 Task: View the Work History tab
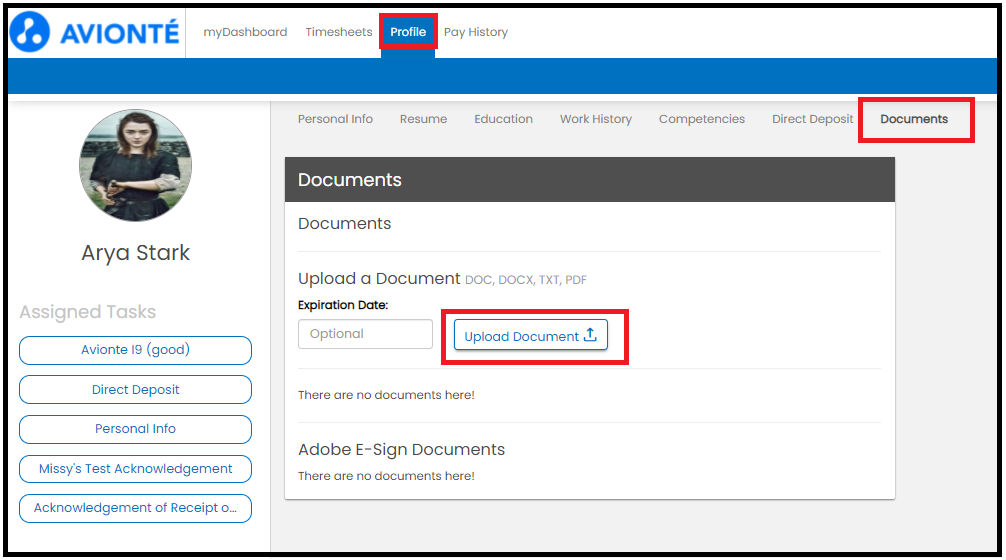pyautogui.click(x=596, y=119)
